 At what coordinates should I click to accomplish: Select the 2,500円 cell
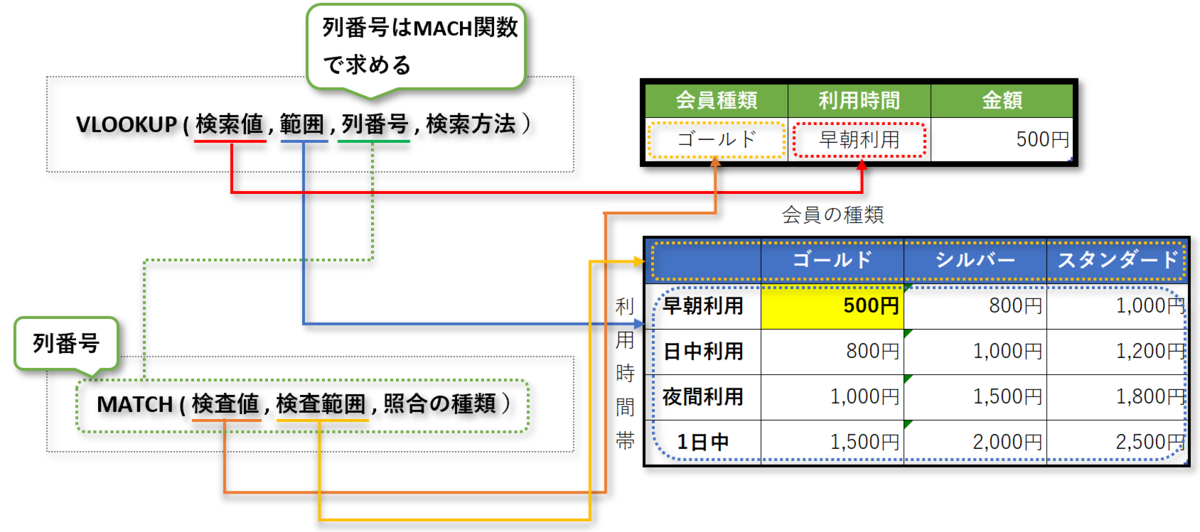pyautogui.click(x=1118, y=442)
